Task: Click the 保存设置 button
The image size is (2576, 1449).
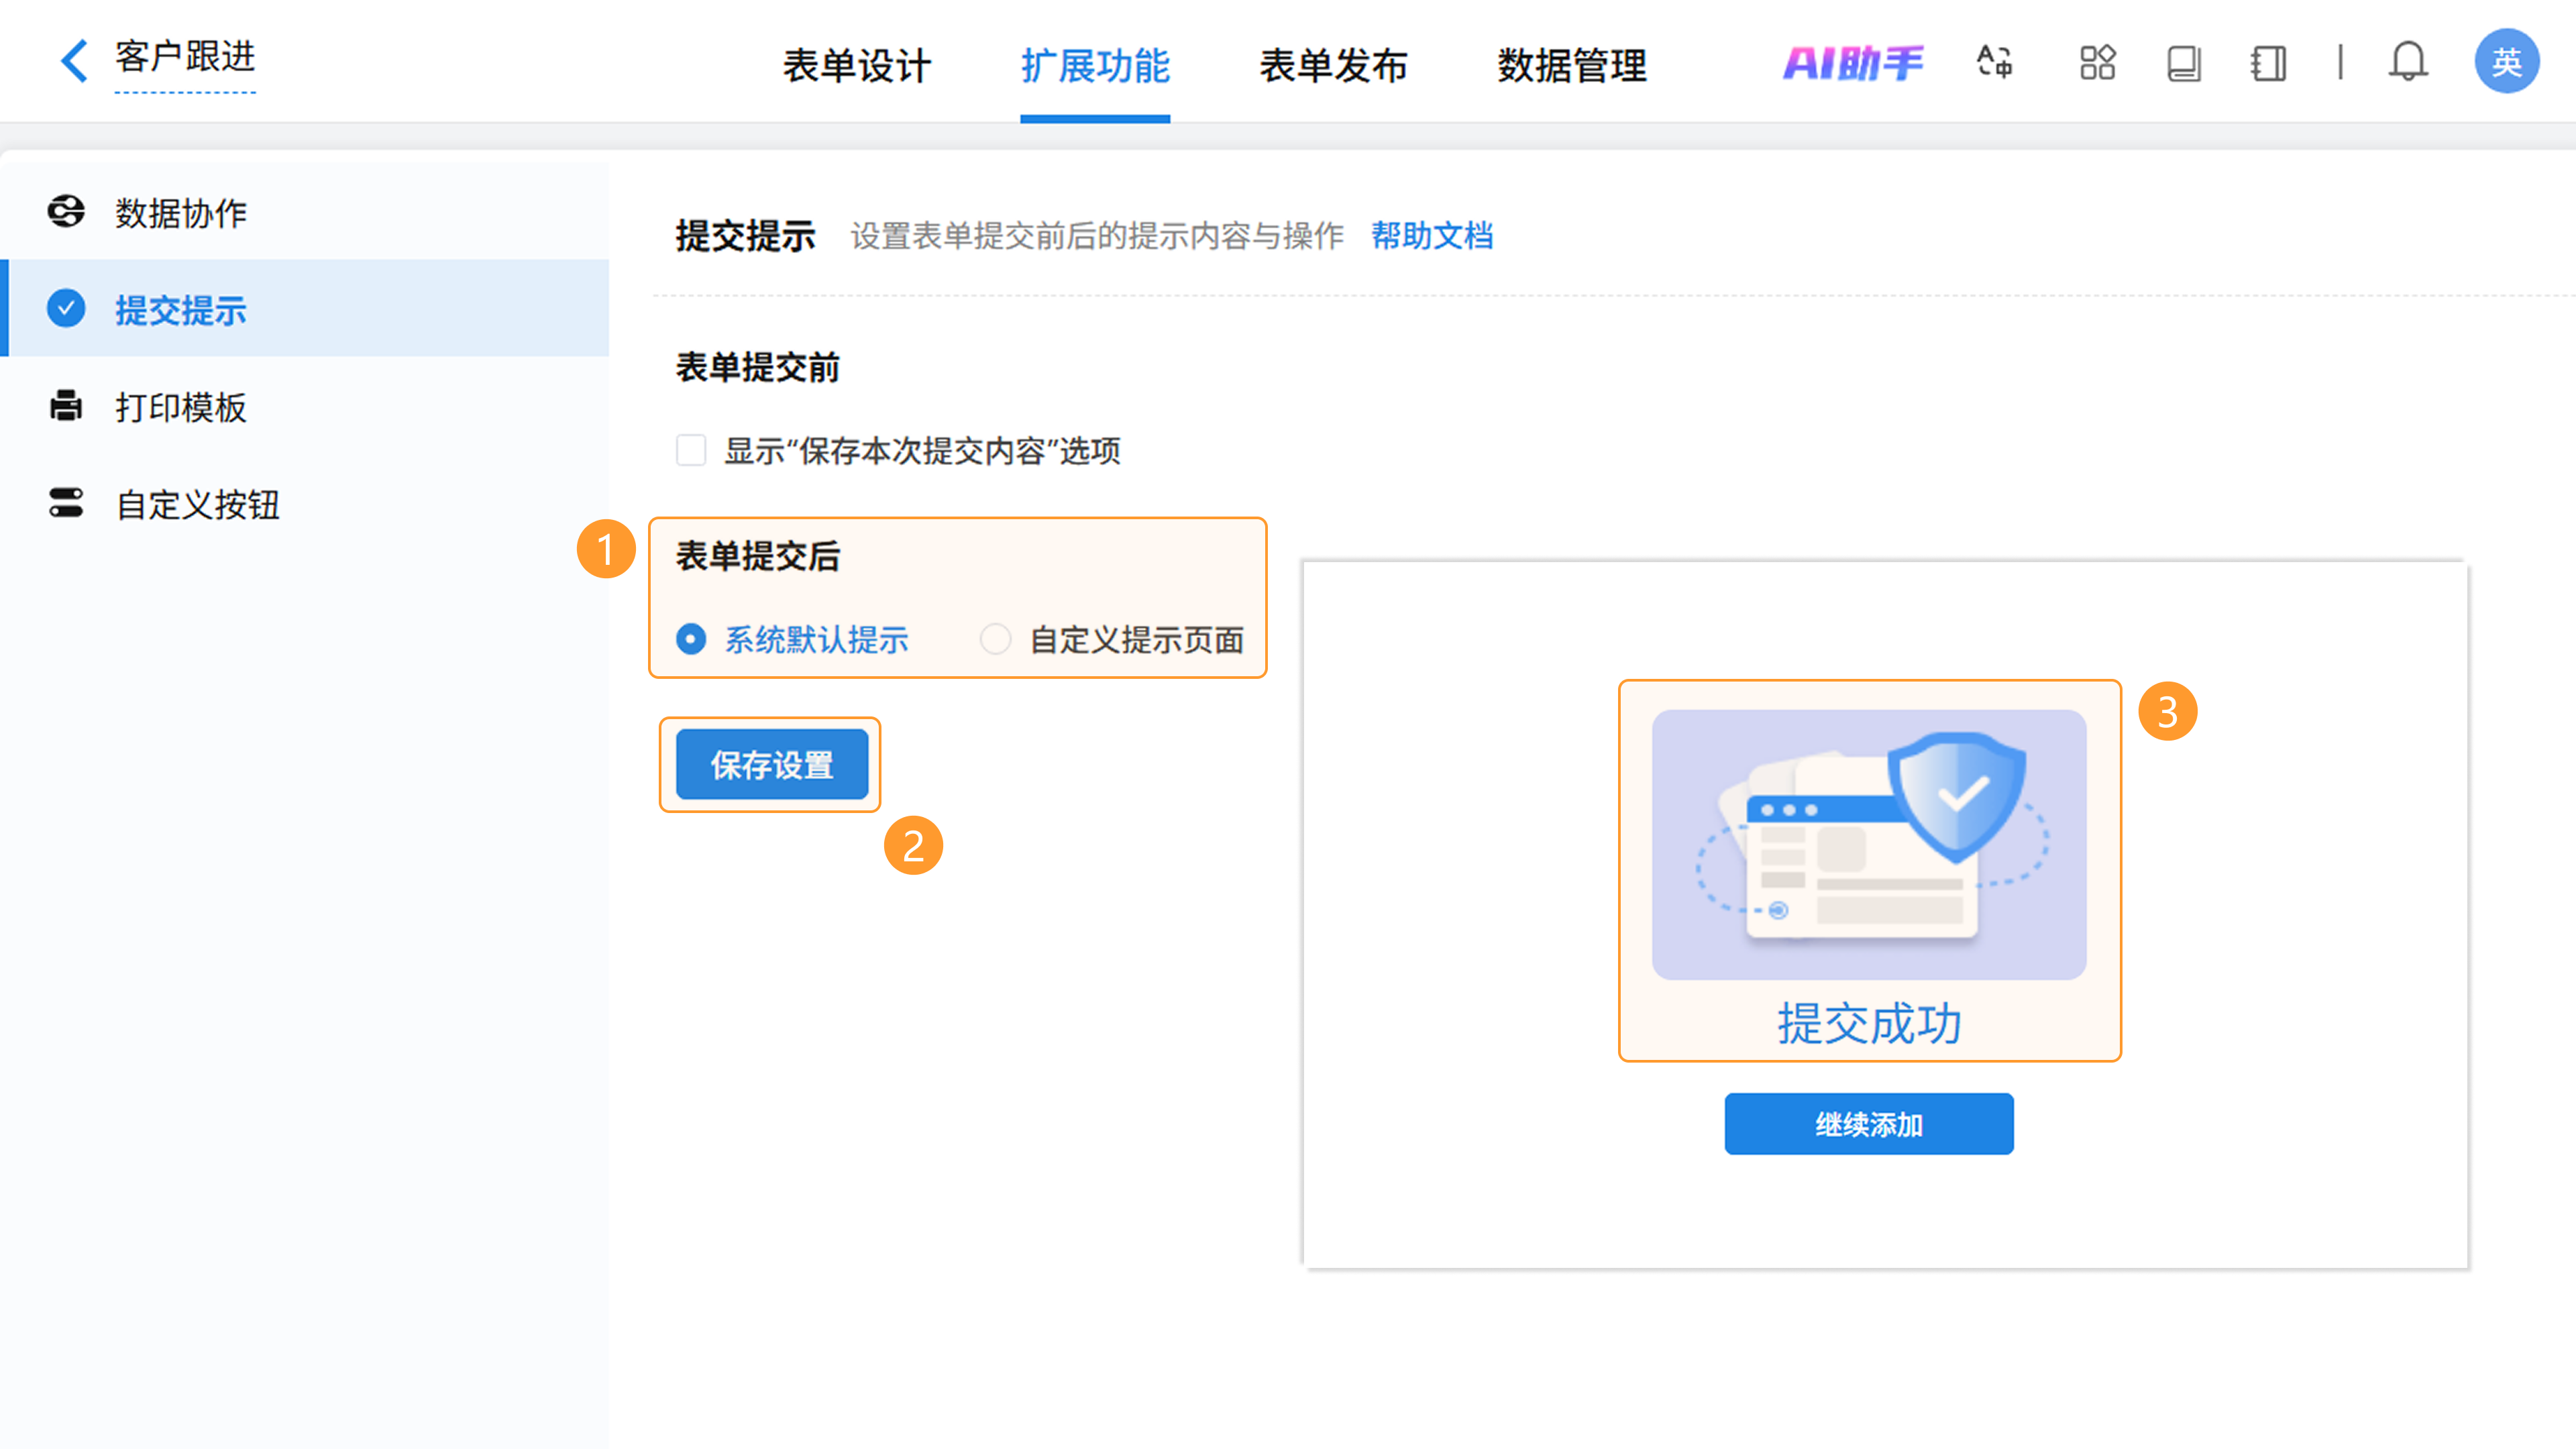Action: pos(771,765)
